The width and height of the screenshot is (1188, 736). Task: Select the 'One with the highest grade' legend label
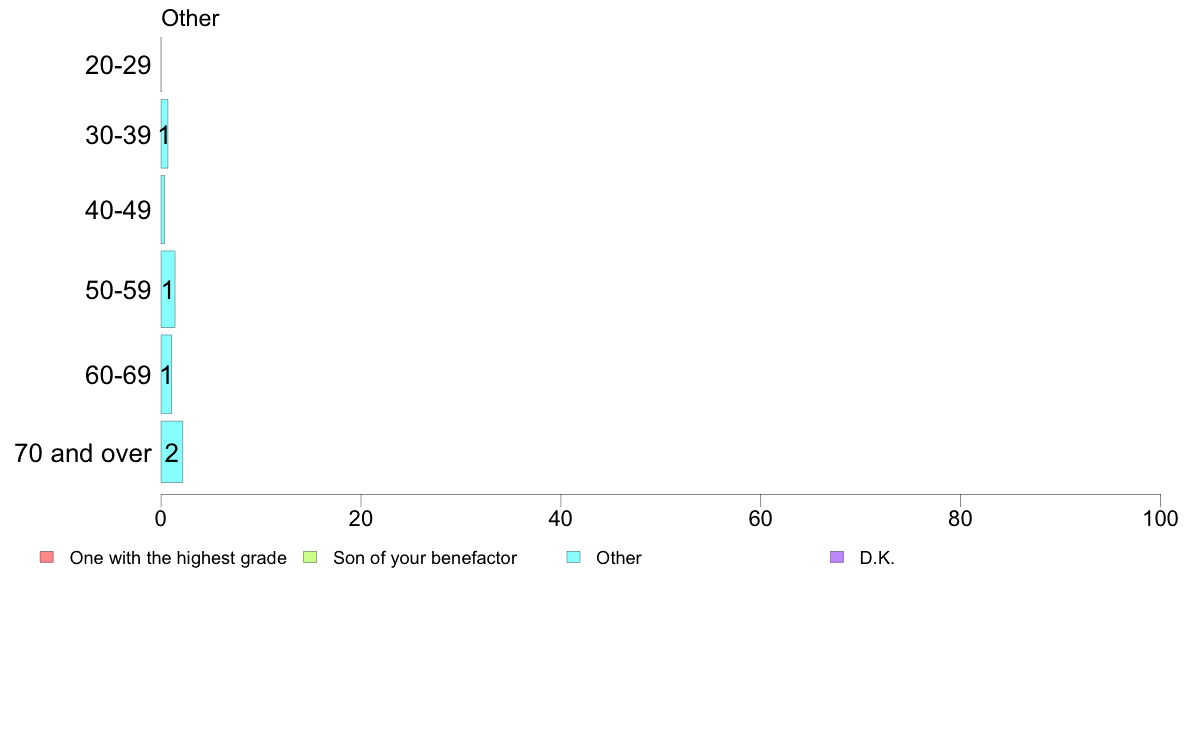coord(178,558)
